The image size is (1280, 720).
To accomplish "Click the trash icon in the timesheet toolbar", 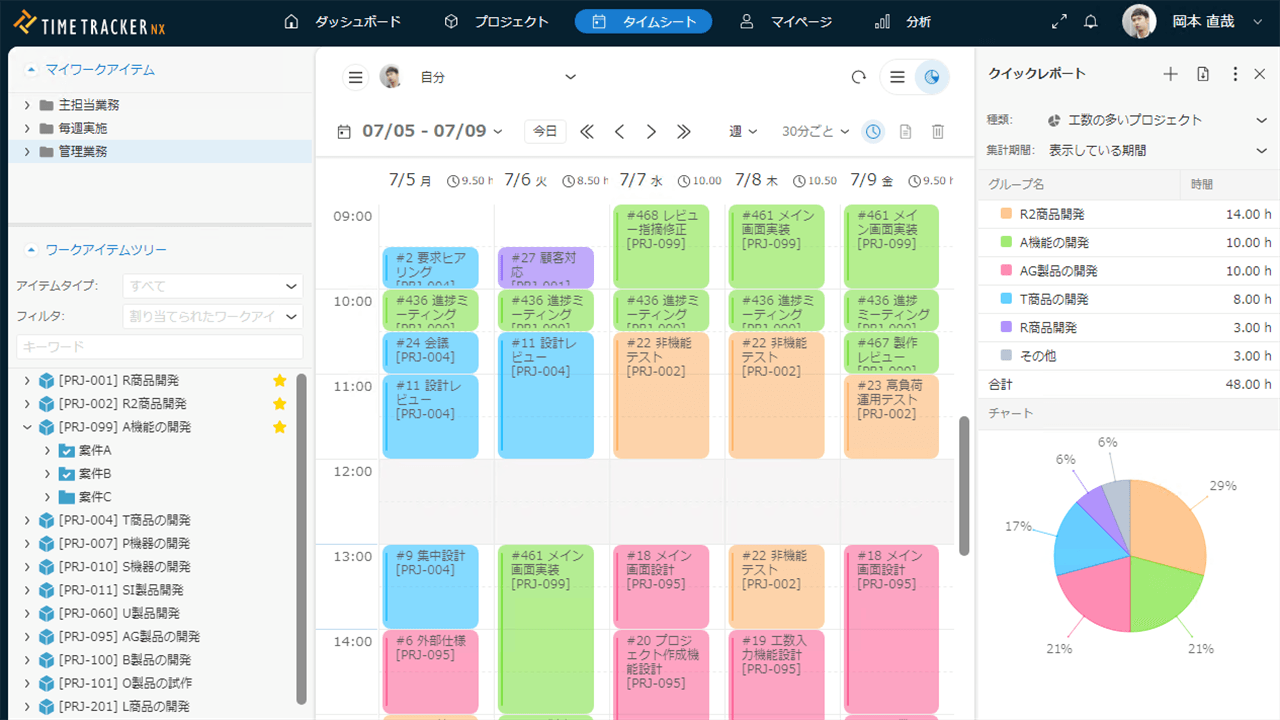I will point(936,131).
